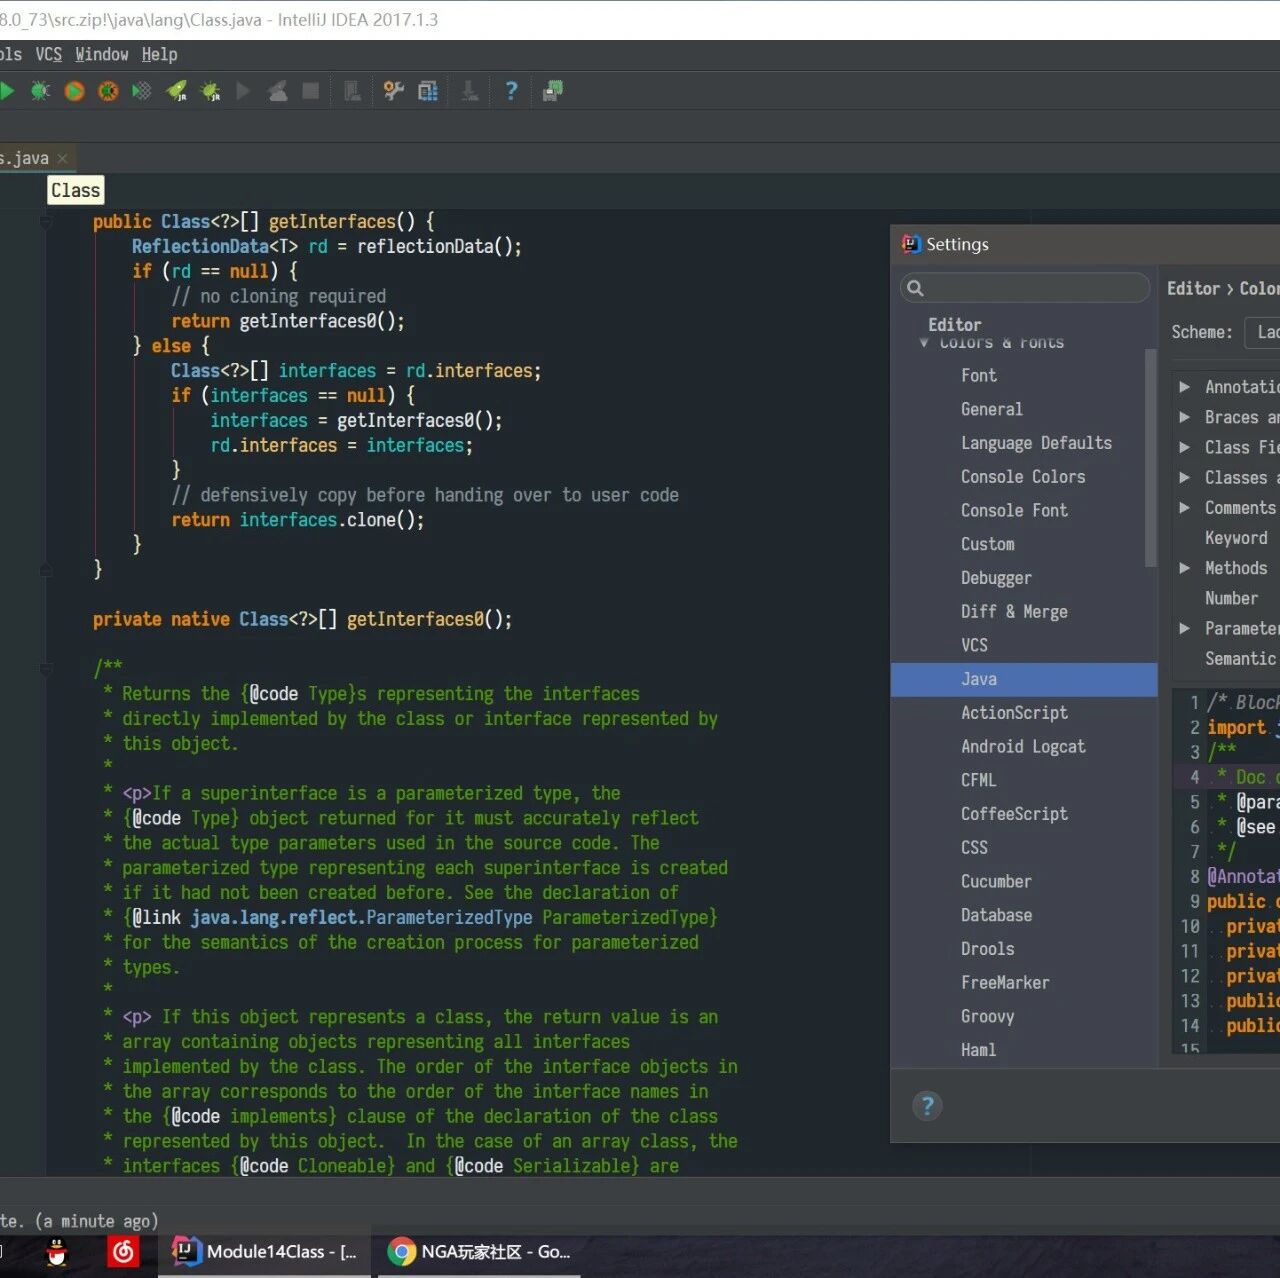Open the Scheme dropdown in Settings
The image size is (1280, 1278).
(x=1262, y=332)
